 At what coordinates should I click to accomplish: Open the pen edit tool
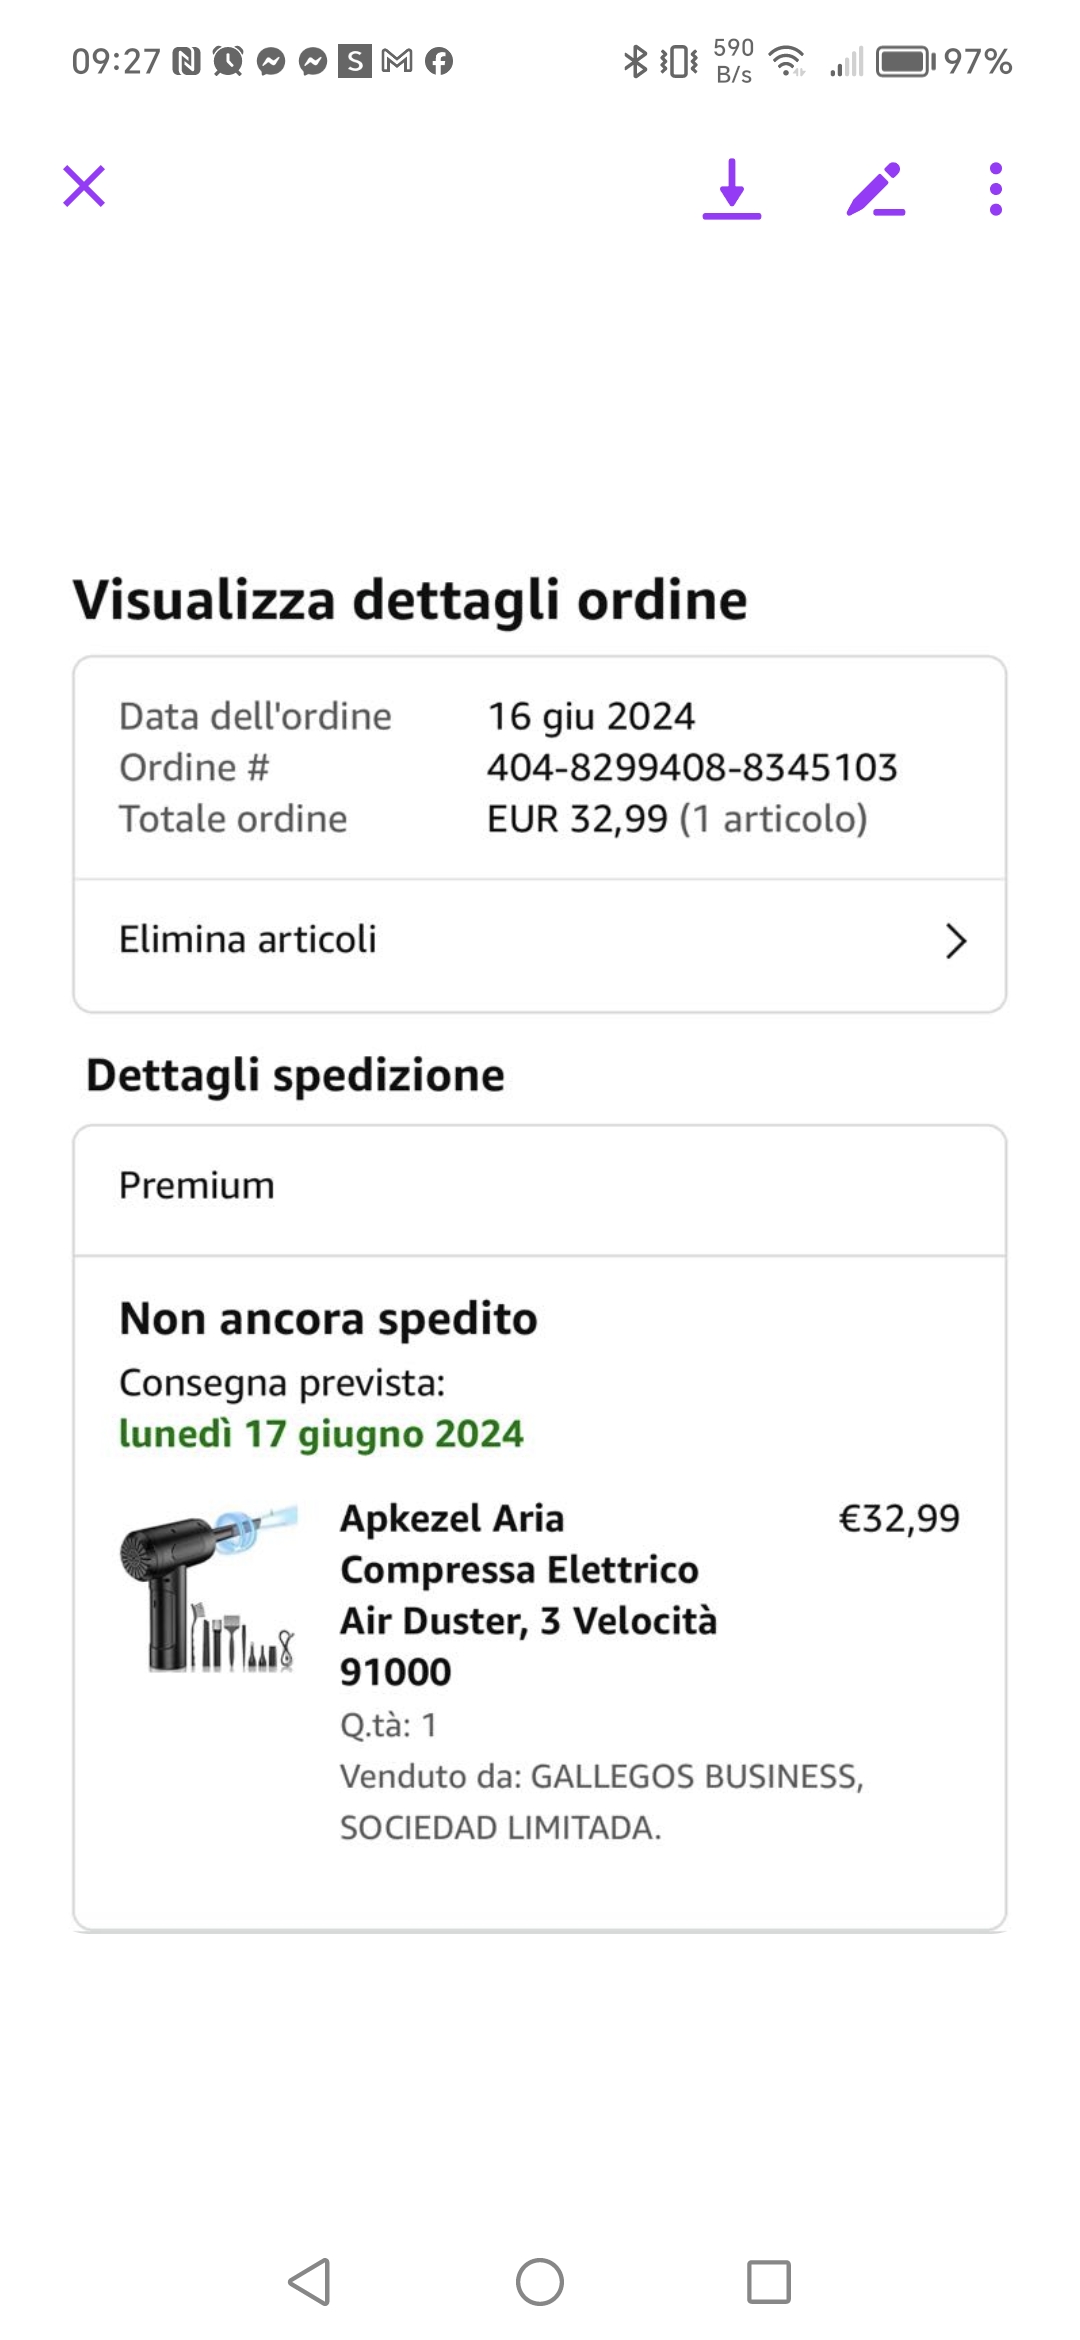click(x=876, y=188)
